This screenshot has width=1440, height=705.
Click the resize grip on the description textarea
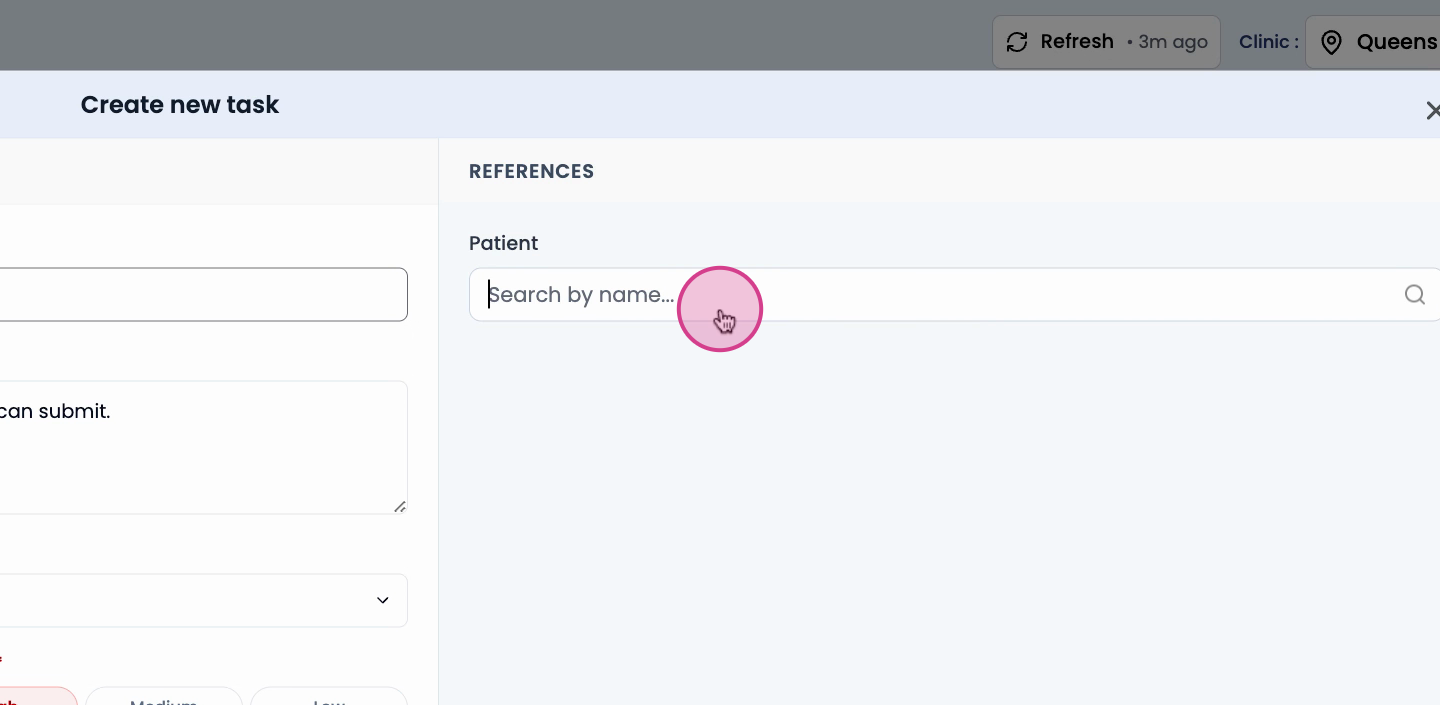tap(400, 506)
